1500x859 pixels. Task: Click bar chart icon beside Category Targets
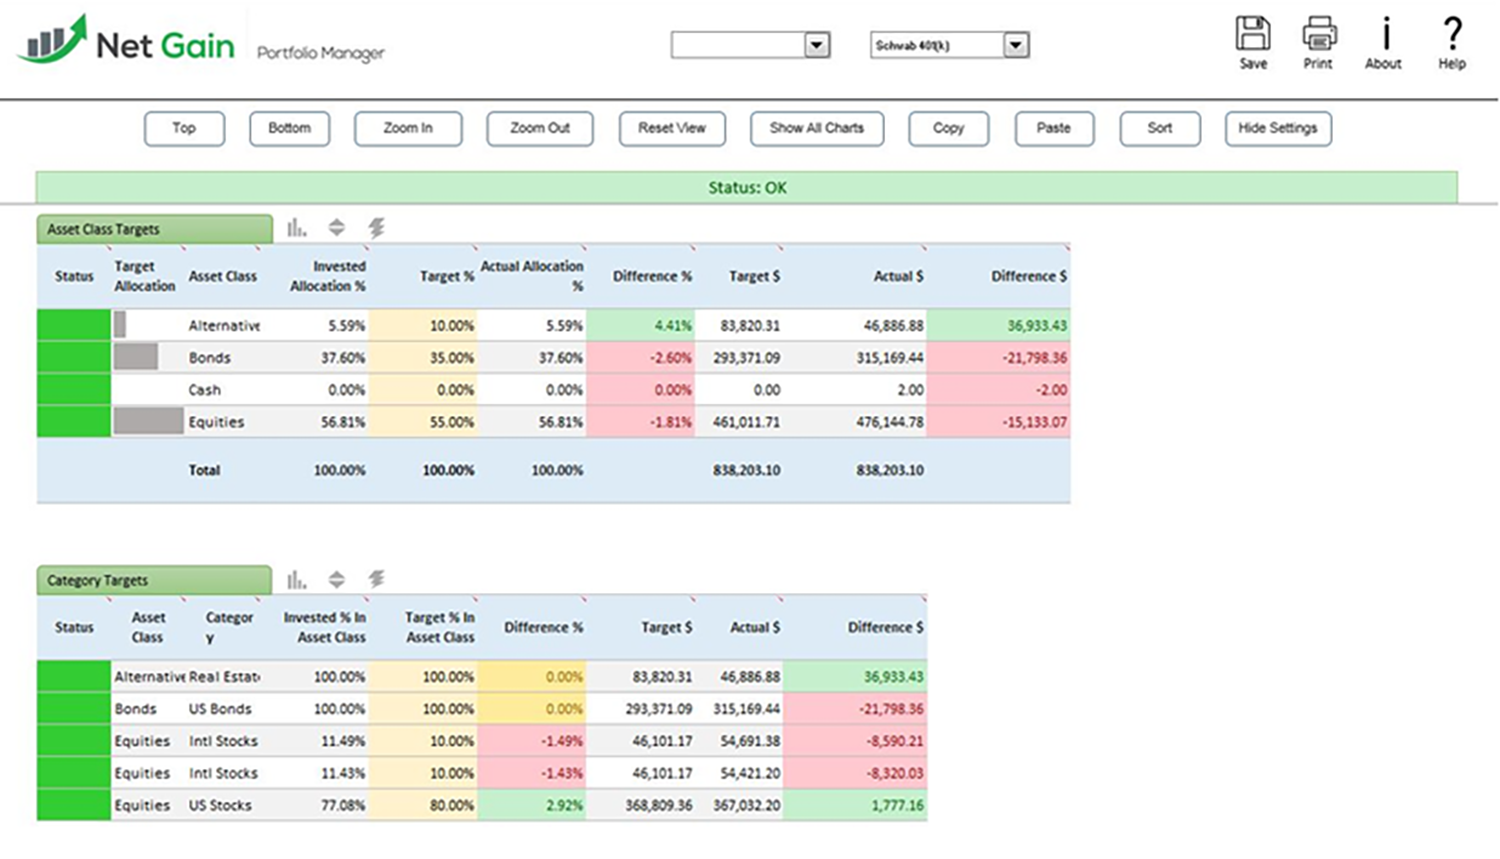tap(297, 579)
